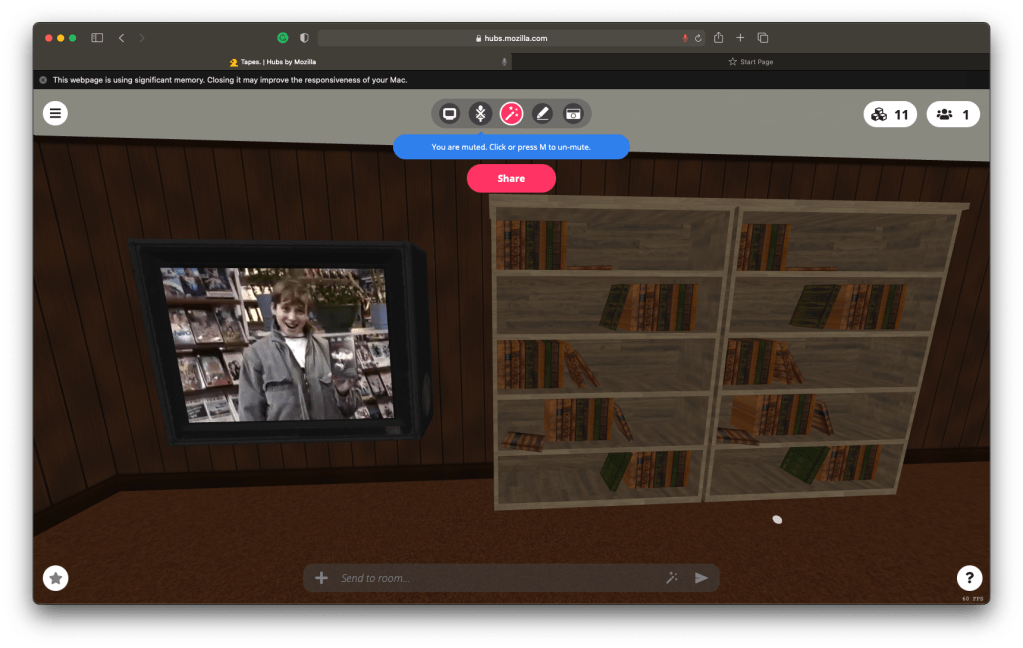Unmute the microphone in the top toolbar

coord(480,114)
